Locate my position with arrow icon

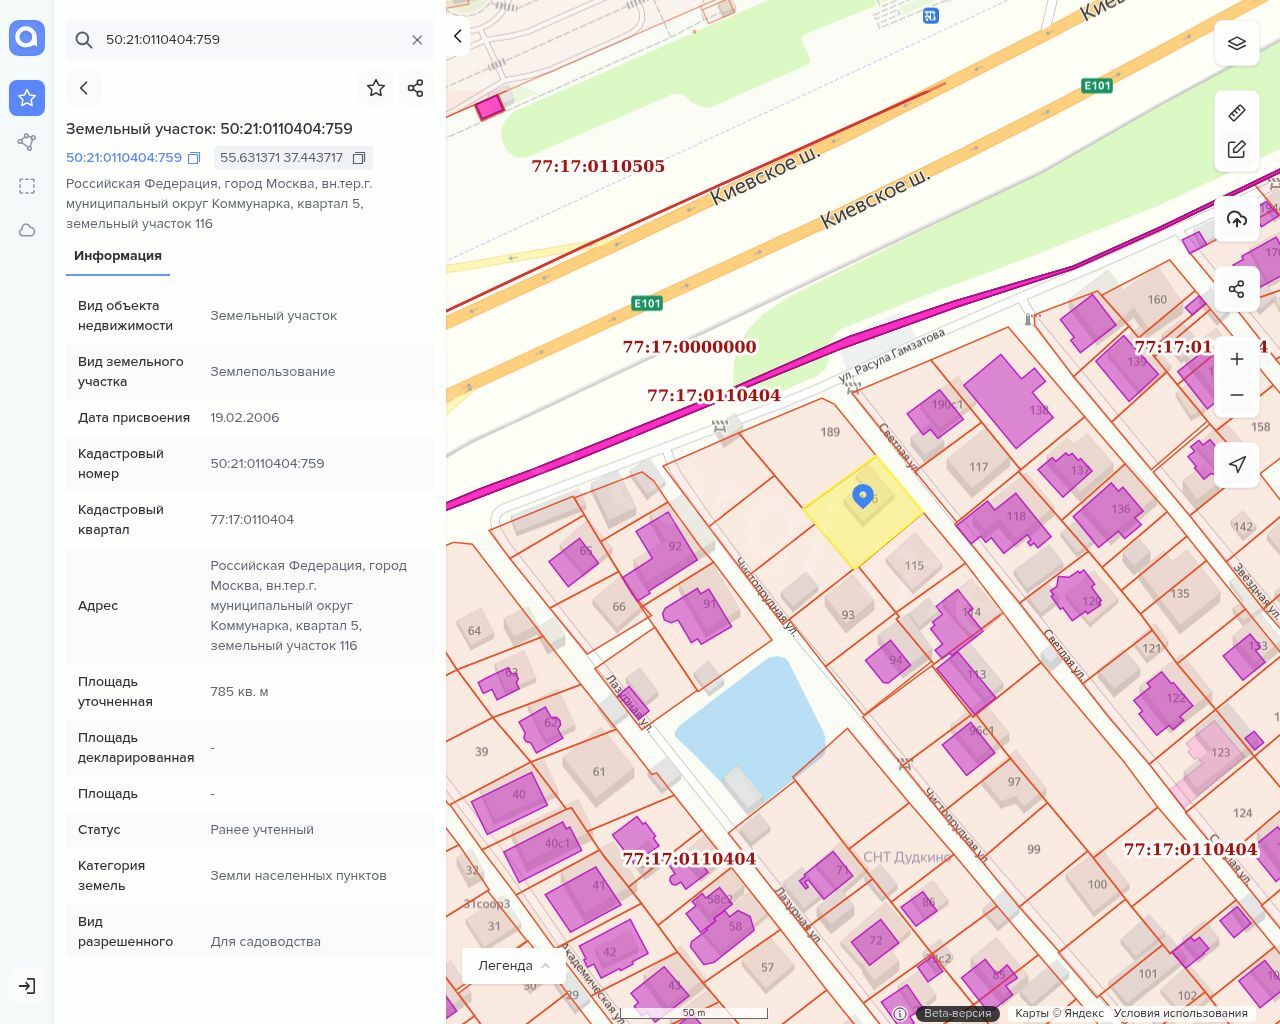pos(1236,464)
